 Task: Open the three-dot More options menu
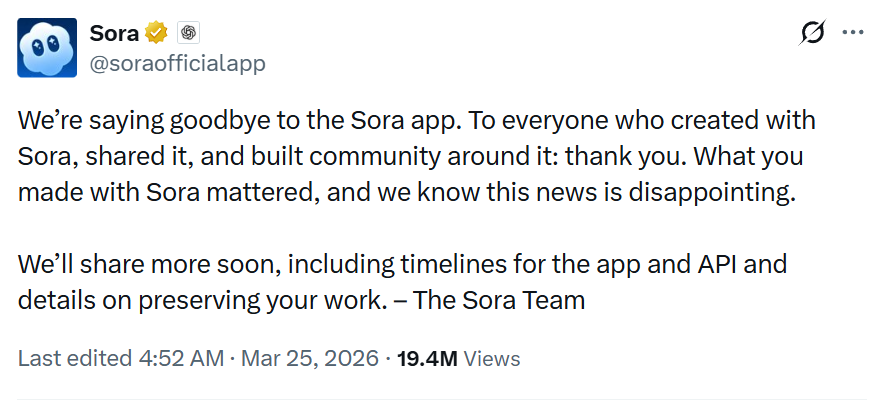click(853, 33)
